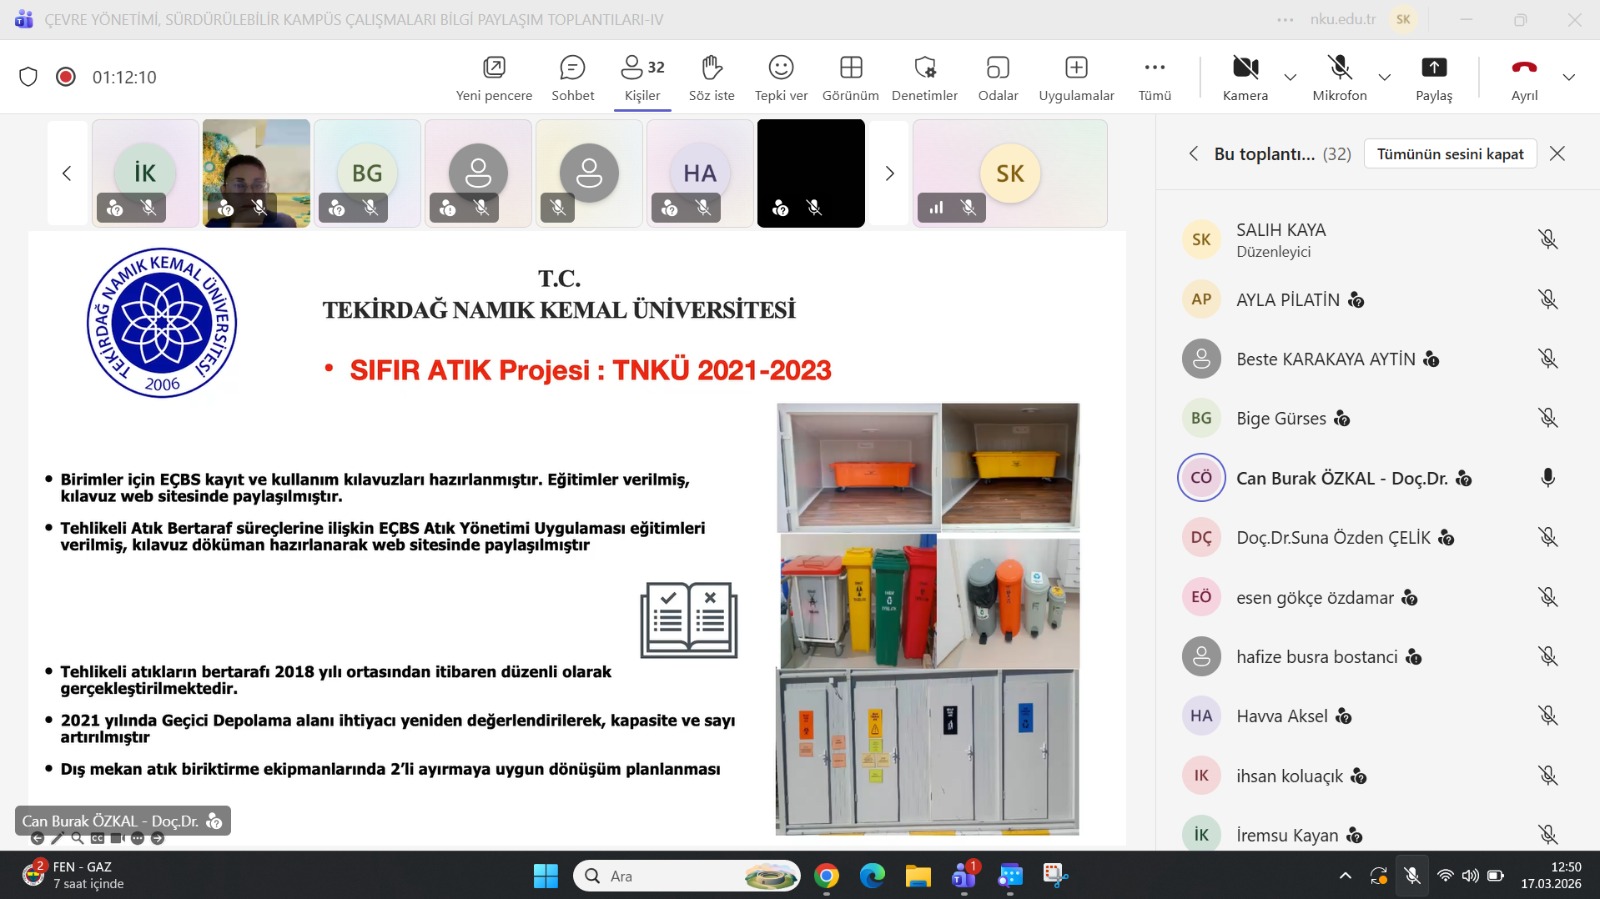Expand the Ayrıl leave options arrow
The image size is (1600, 899).
coord(1569,77)
